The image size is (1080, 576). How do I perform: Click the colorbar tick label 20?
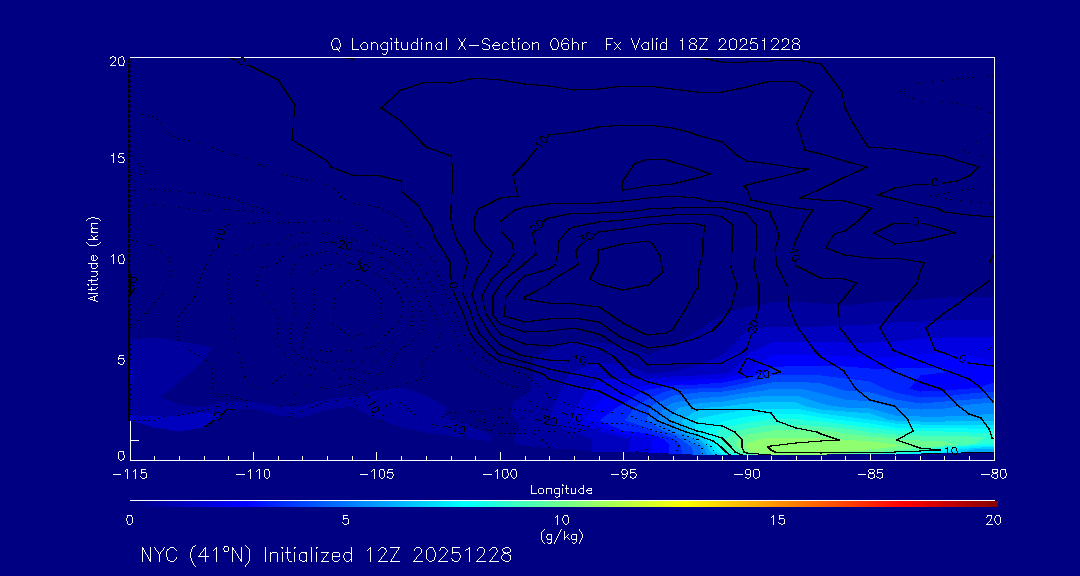pos(993,521)
